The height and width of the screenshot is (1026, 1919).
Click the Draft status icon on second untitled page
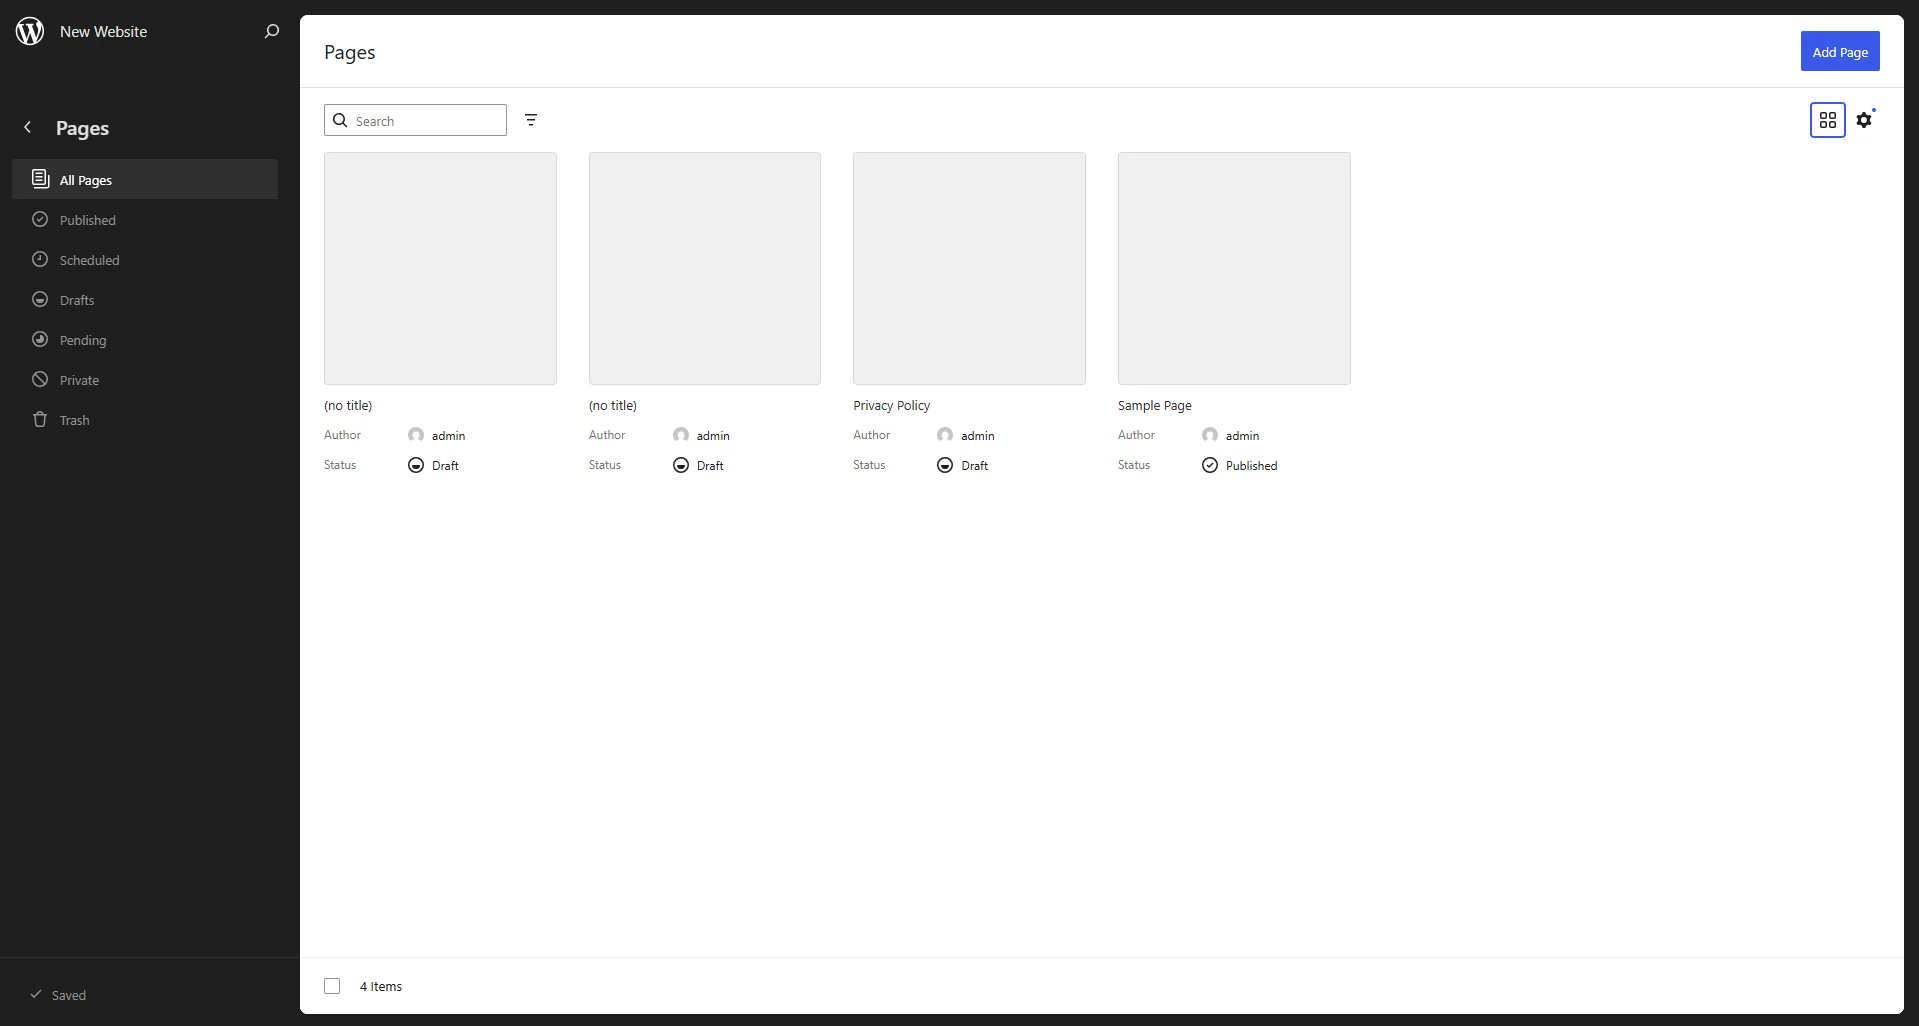[681, 465]
